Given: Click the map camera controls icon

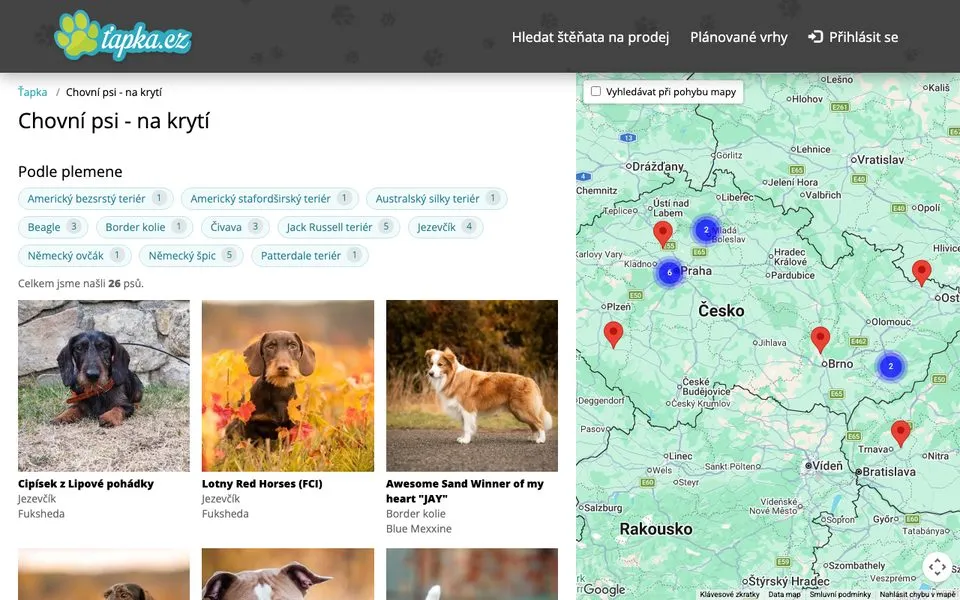Looking at the screenshot, I should 937,566.
